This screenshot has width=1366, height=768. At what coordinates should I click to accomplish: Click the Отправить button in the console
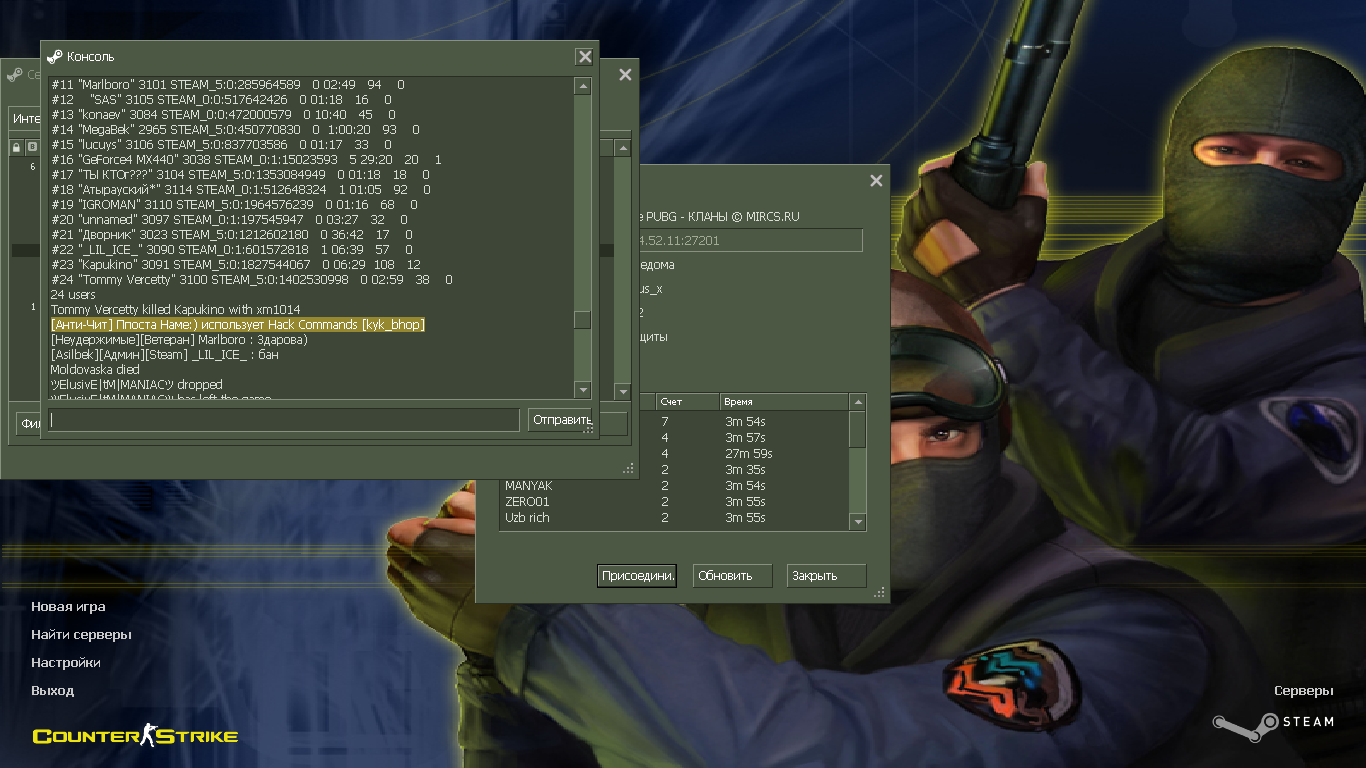[560, 420]
